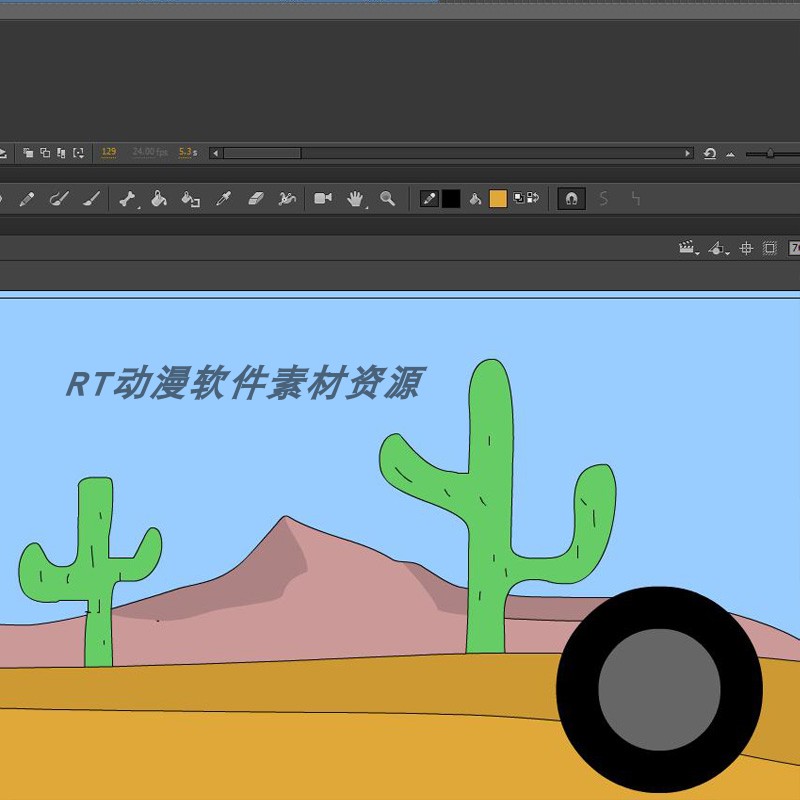Toggle Snap to Objects magnet button
This screenshot has height=800, width=800.
click(x=571, y=198)
